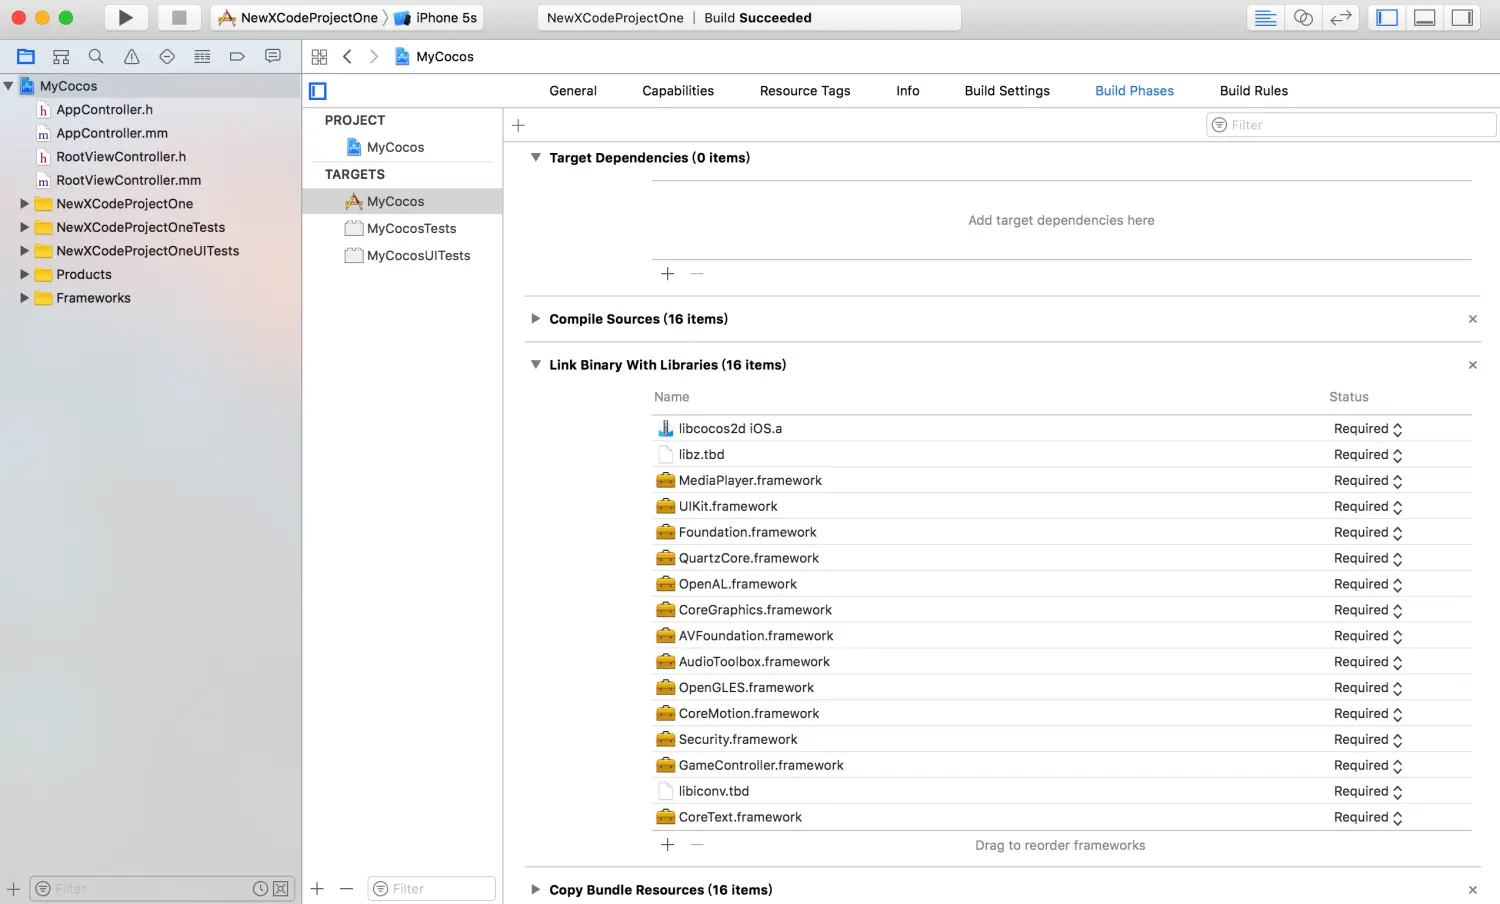
Task: Open AppController.mm in the navigator
Action: [x=112, y=133]
